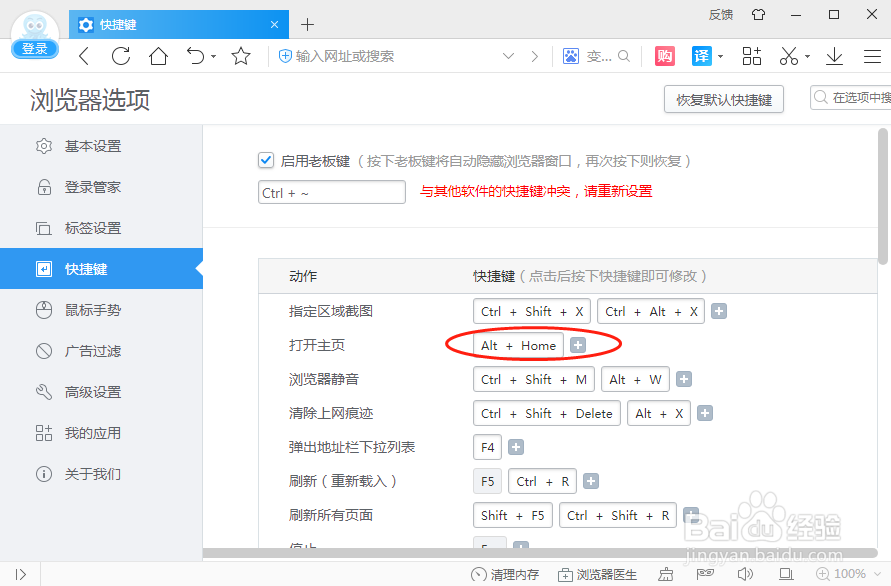Add shortcut for 弹出地址栏下拉列表

click(x=516, y=447)
